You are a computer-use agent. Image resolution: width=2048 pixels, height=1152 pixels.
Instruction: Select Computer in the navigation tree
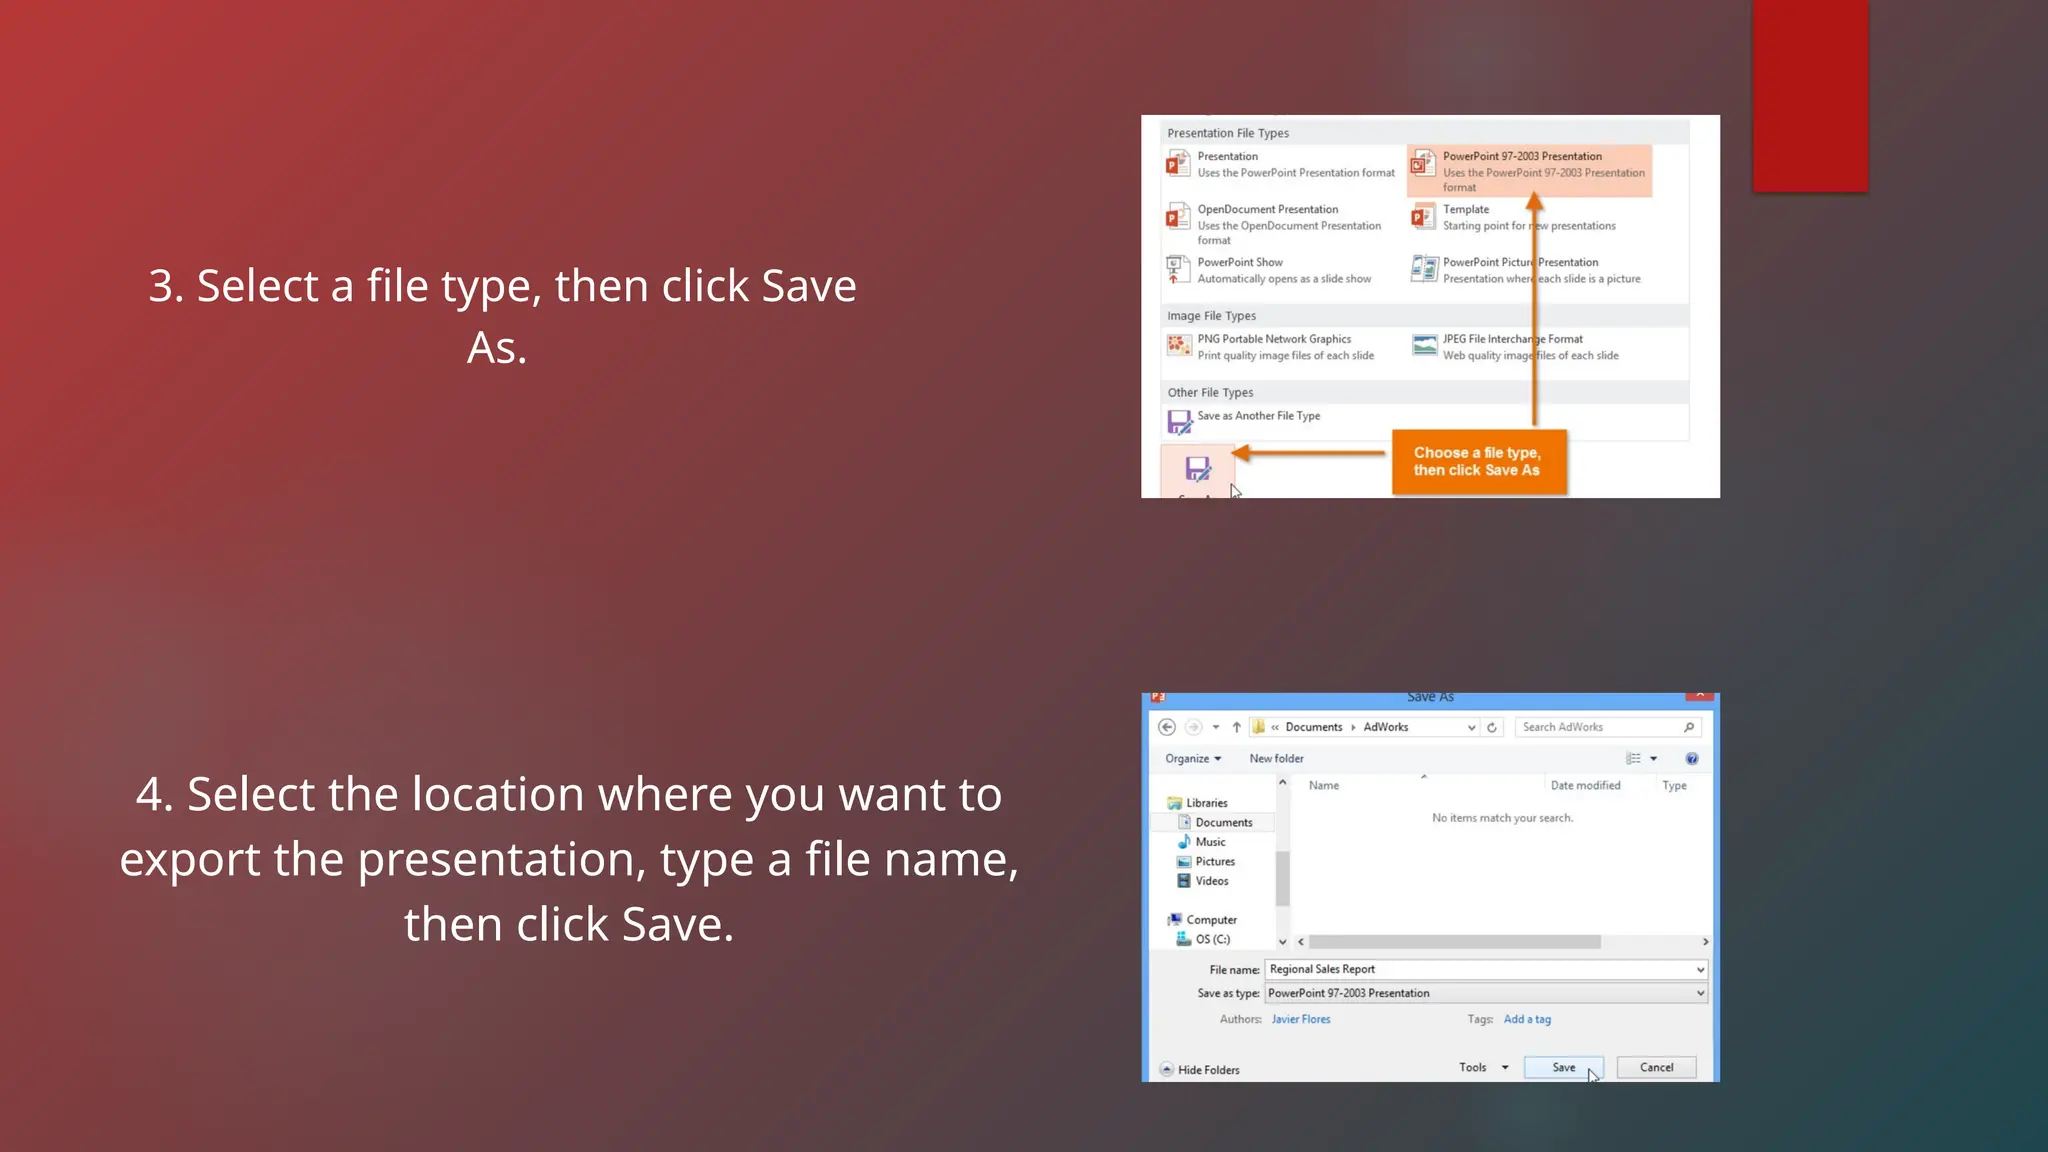[x=1203, y=920]
